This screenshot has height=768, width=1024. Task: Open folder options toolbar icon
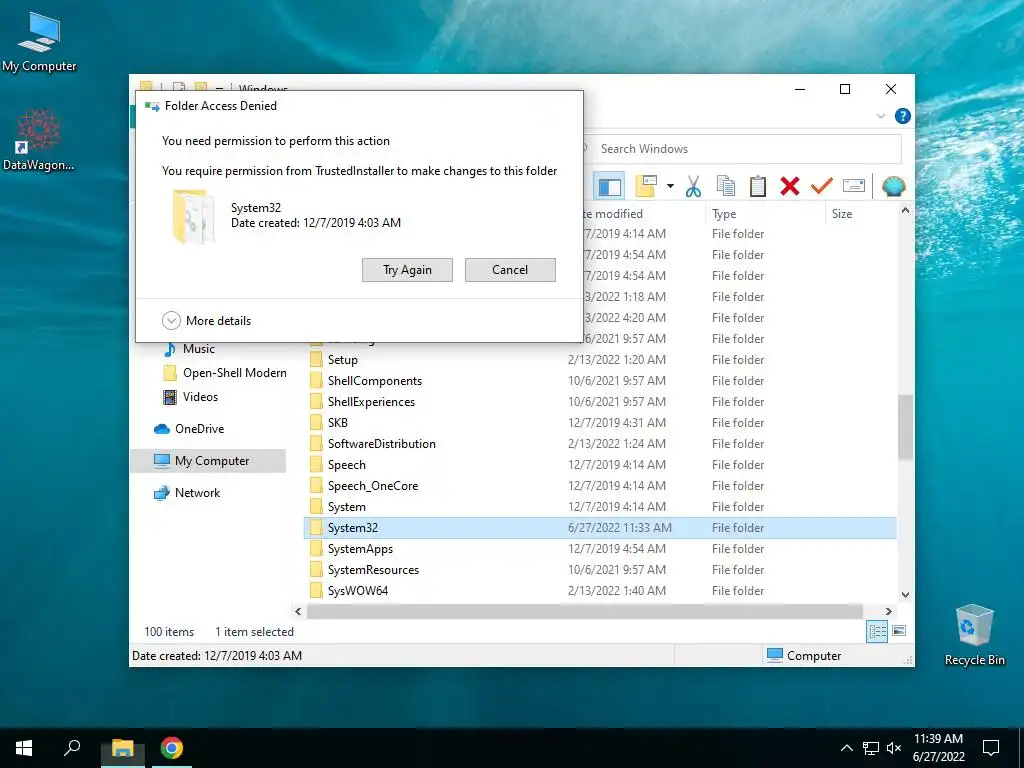[x=646, y=186]
